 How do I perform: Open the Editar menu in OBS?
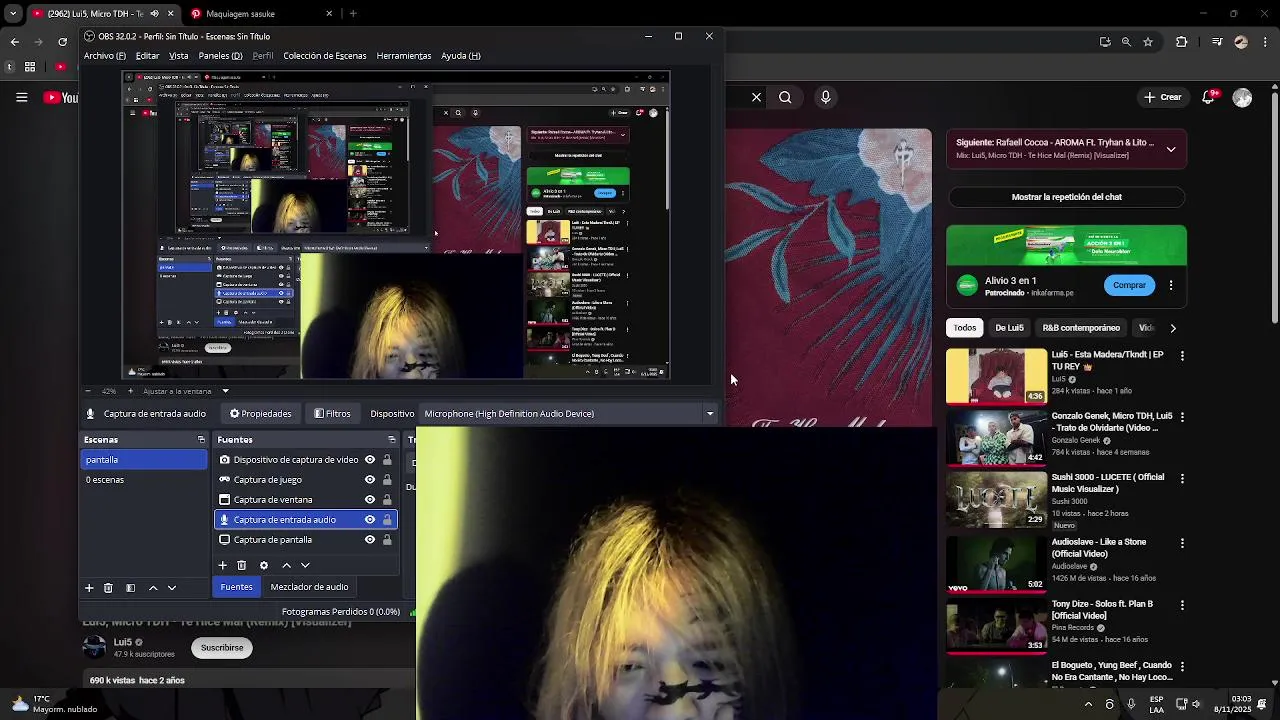pos(147,56)
